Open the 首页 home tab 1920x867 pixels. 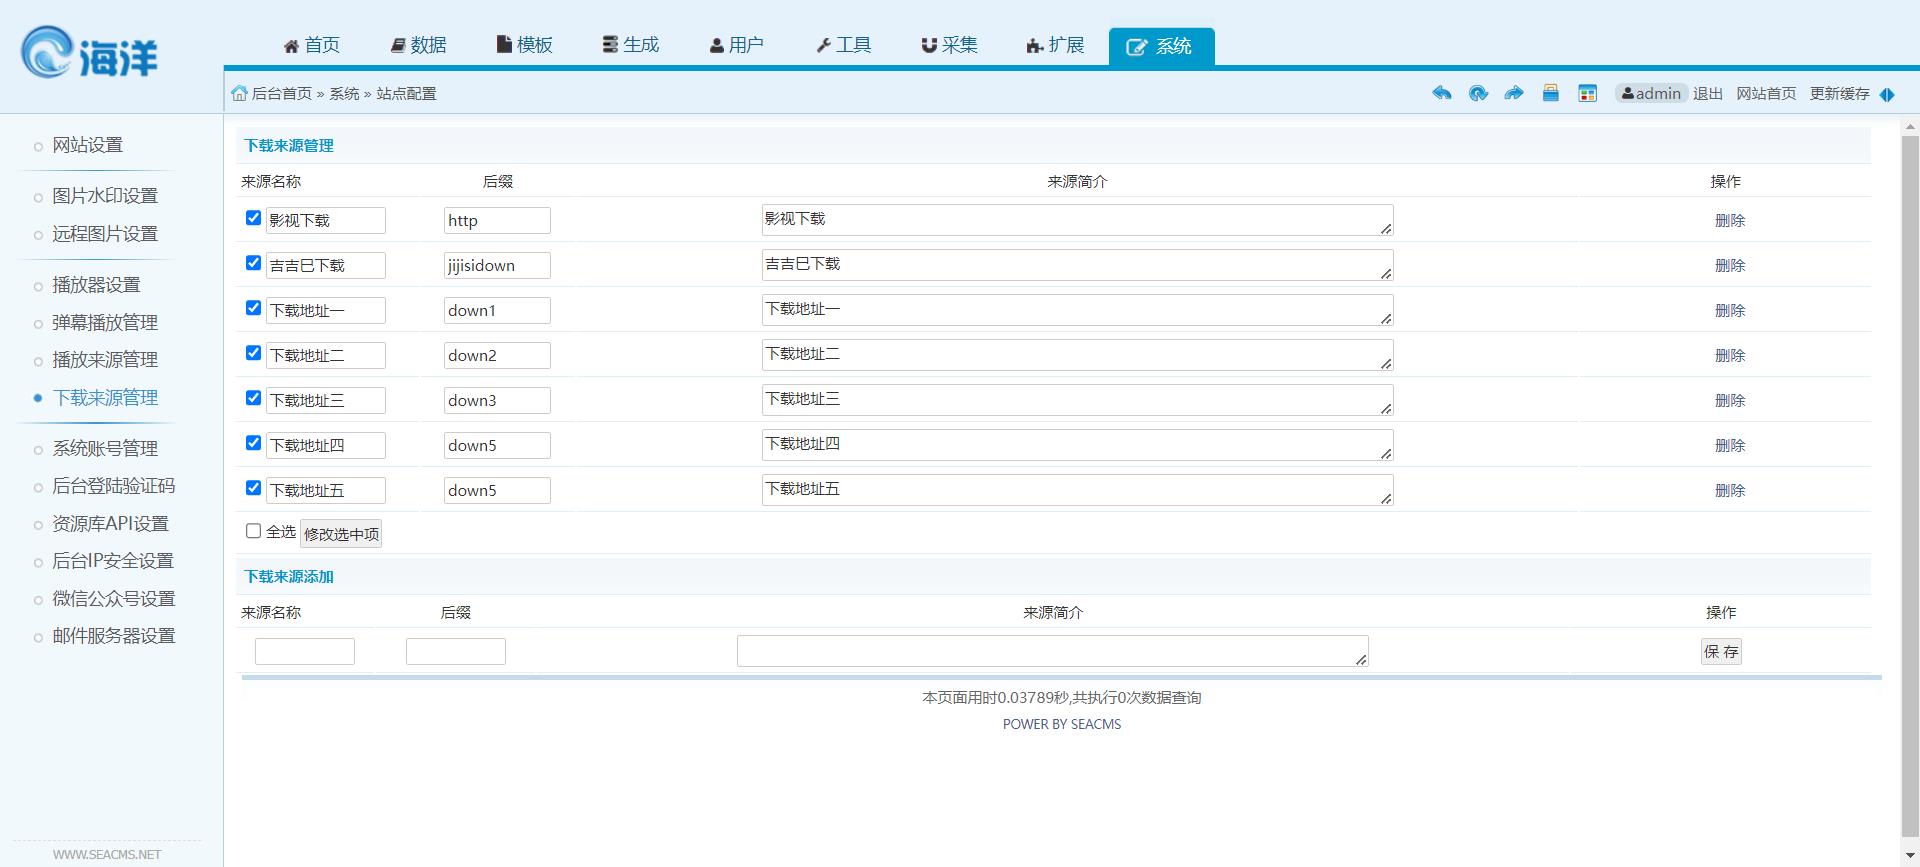pyautogui.click(x=311, y=45)
